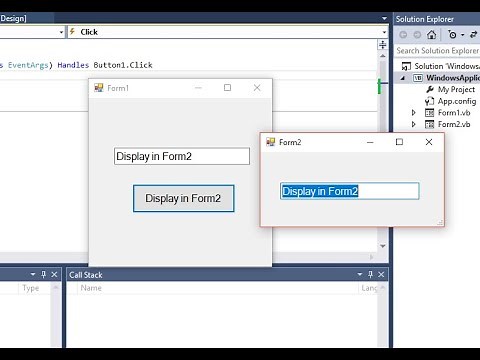Viewport: 480px width, 360px height.
Task: Select the WindowsApplication project node
Action: [x=453, y=78]
